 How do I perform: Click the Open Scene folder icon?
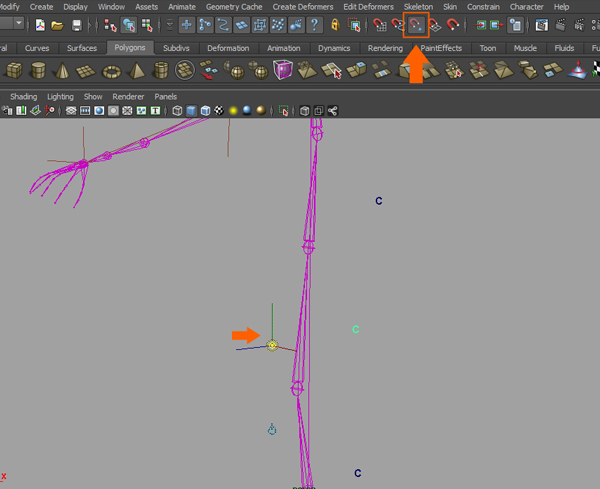click(x=57, y=25)
